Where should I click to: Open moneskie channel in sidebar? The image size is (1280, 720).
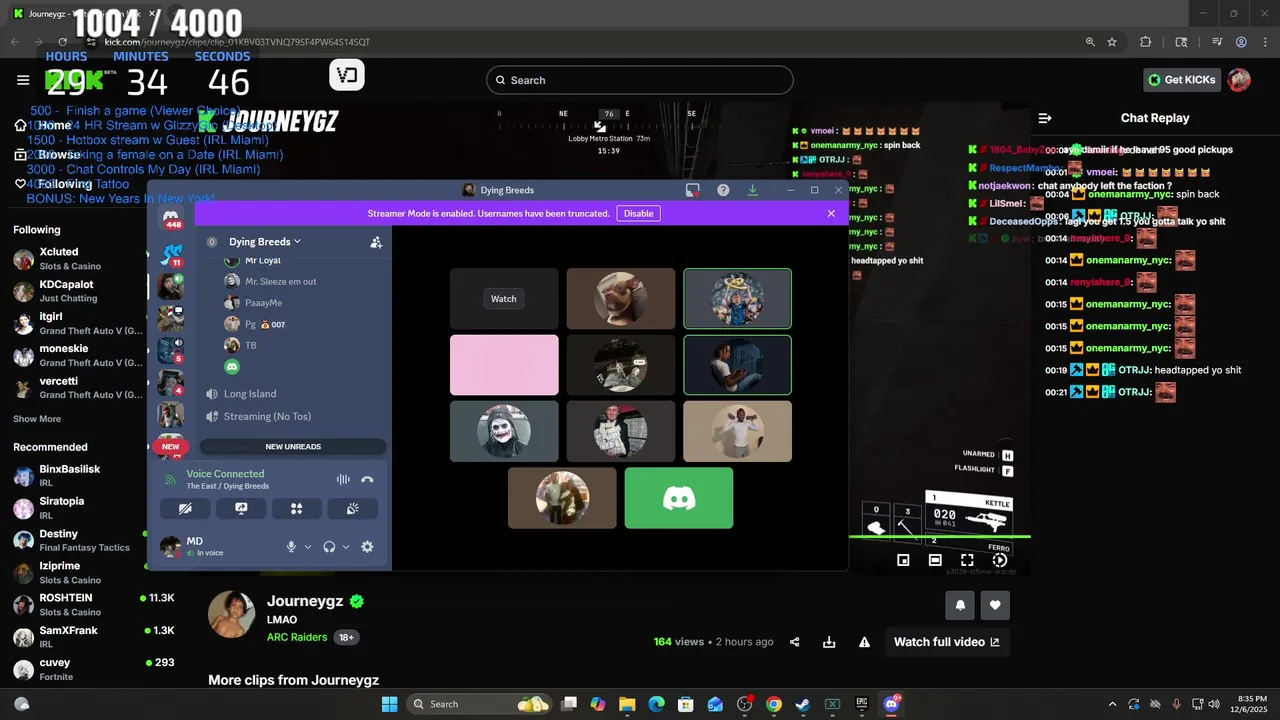tap(75, 355)
